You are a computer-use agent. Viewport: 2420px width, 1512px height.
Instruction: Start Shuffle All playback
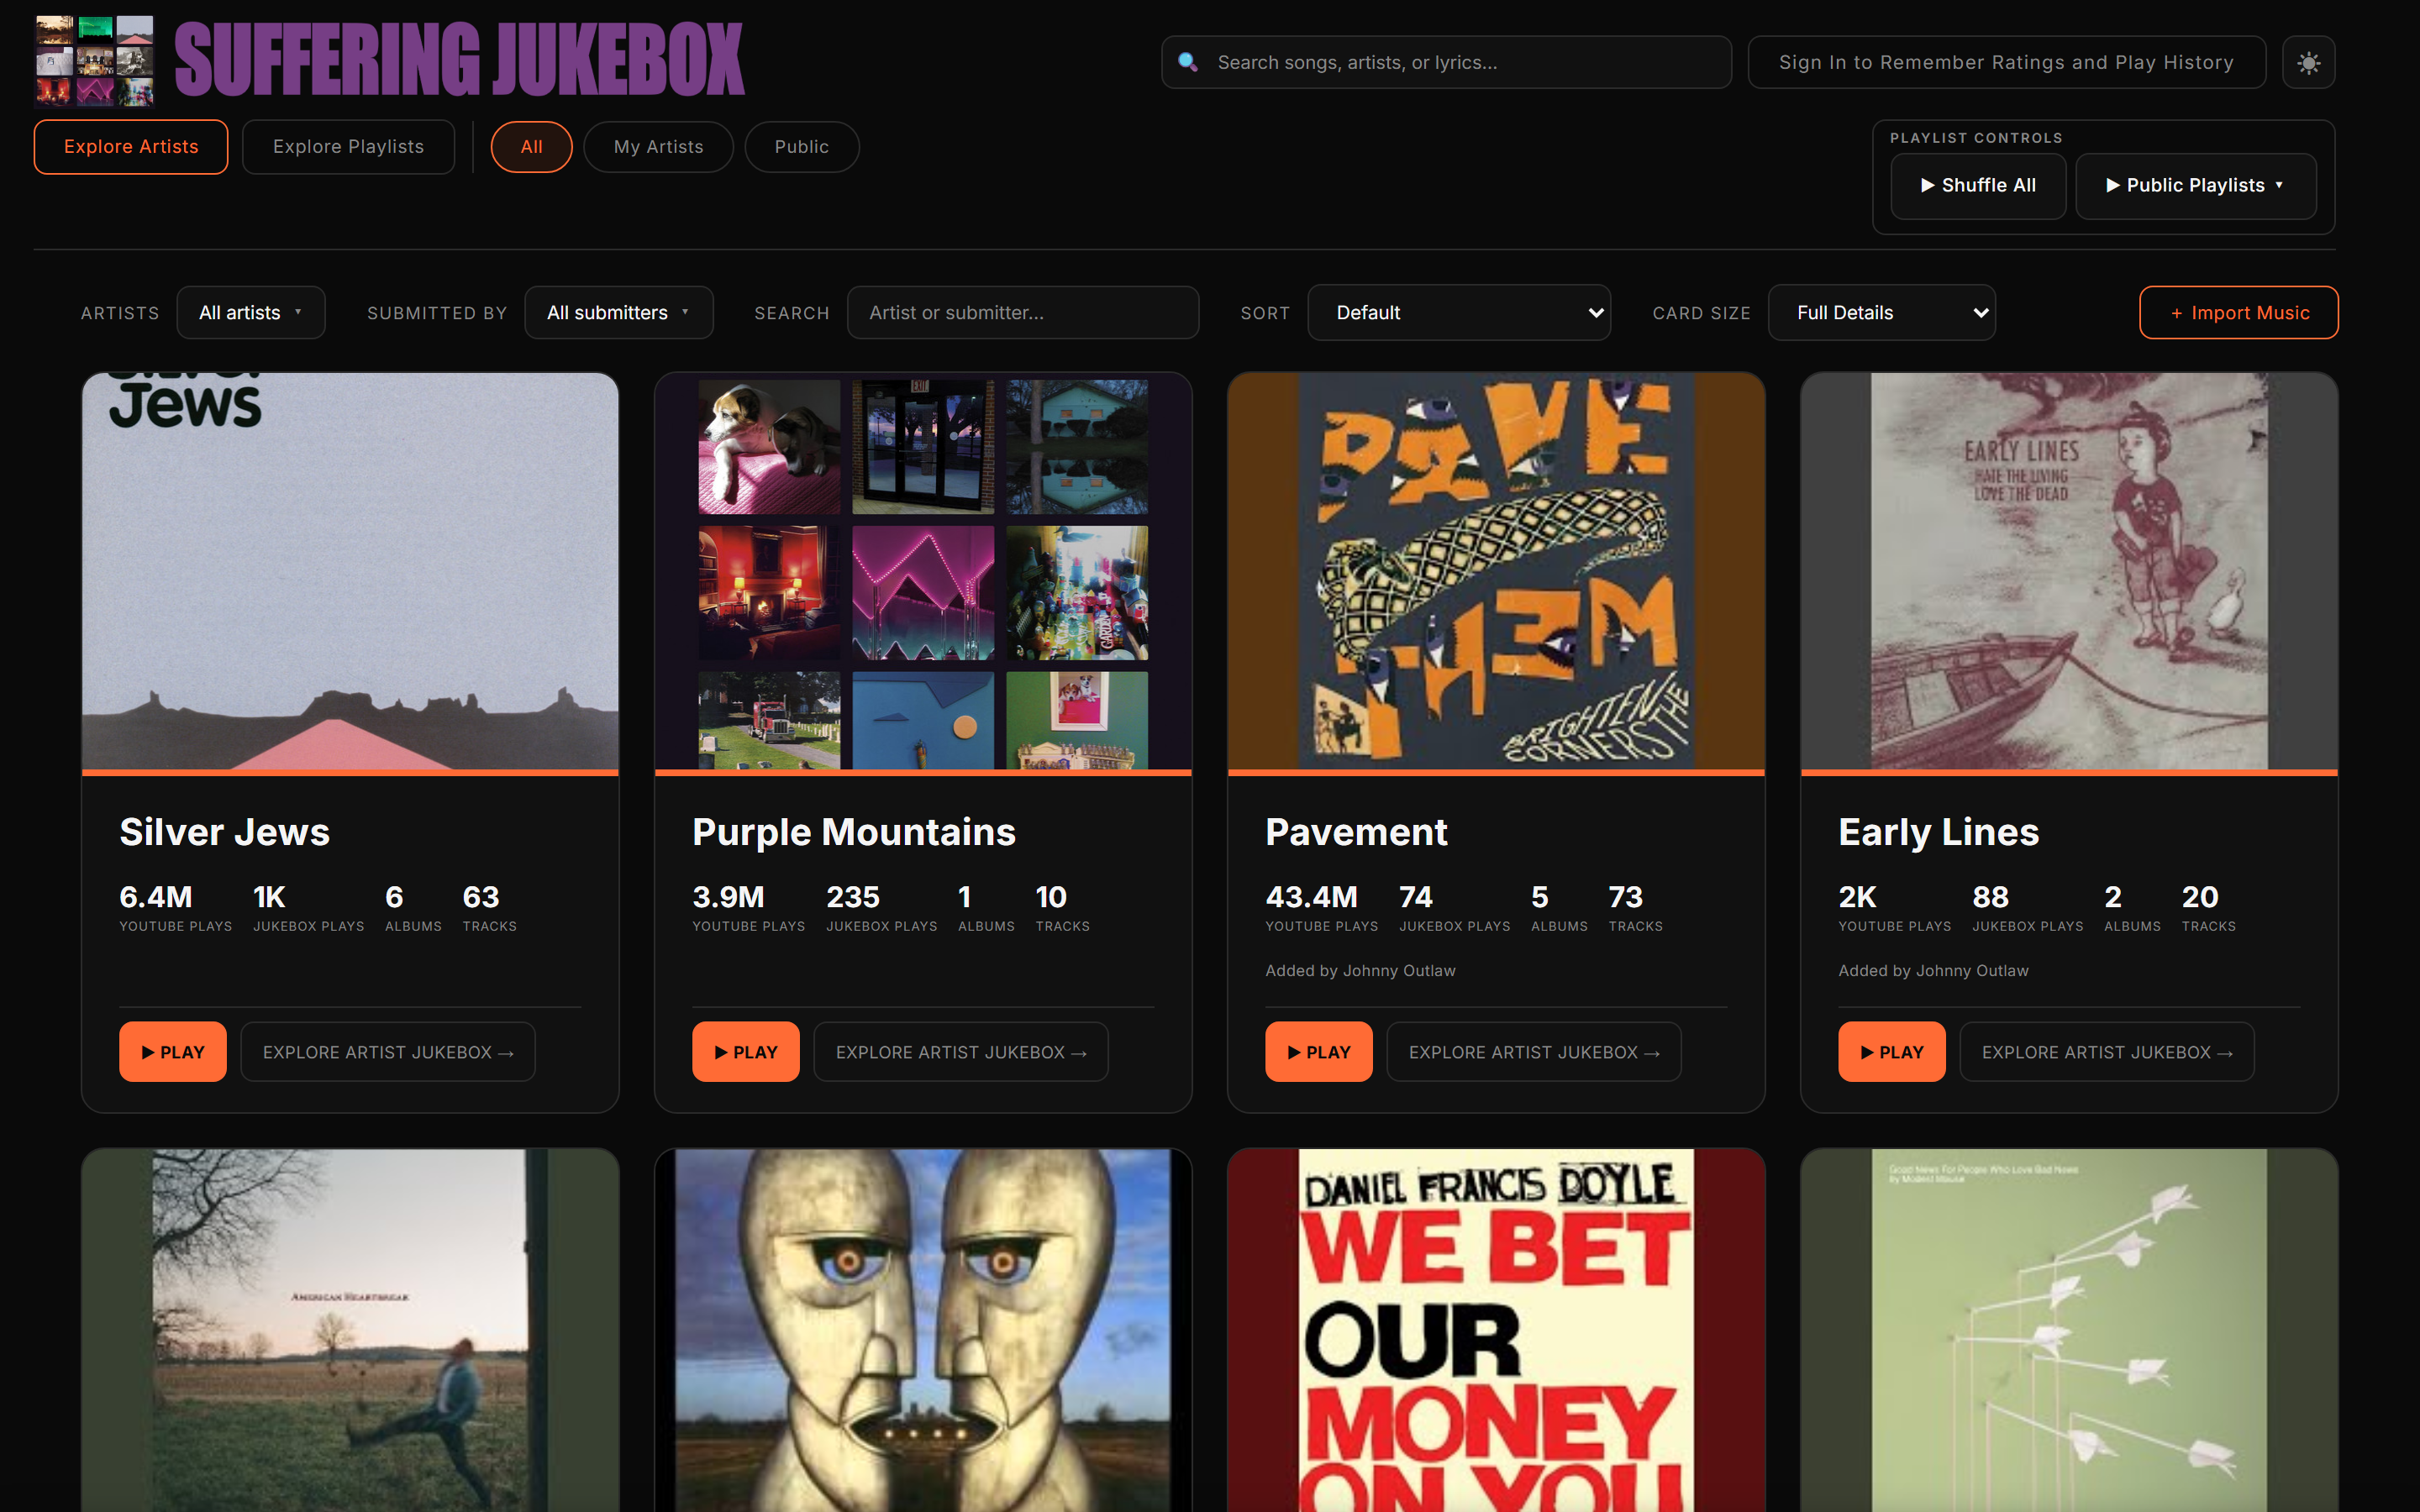(x=1978, y=186)
